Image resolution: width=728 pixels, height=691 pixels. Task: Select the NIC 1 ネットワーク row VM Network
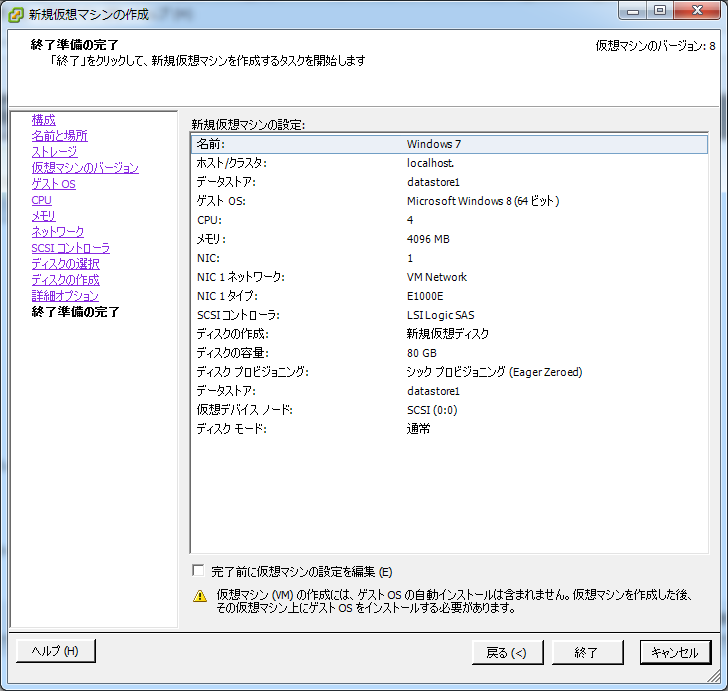[449, 277]
